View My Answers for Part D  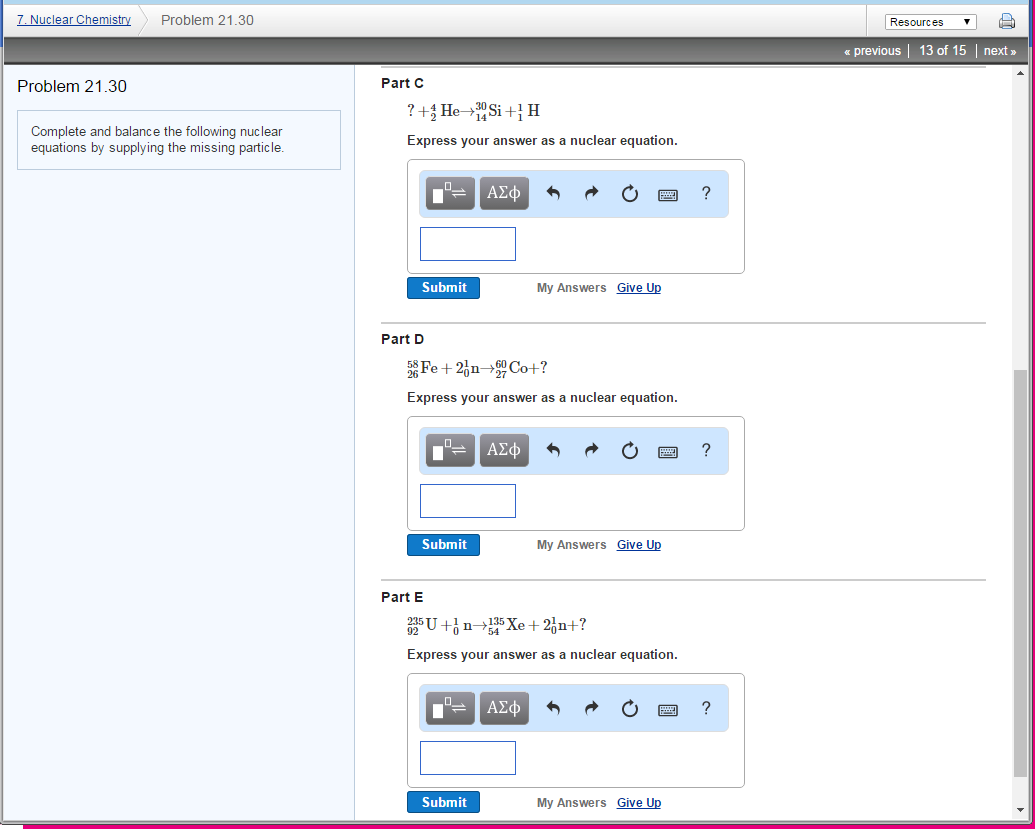coord(571,544)
